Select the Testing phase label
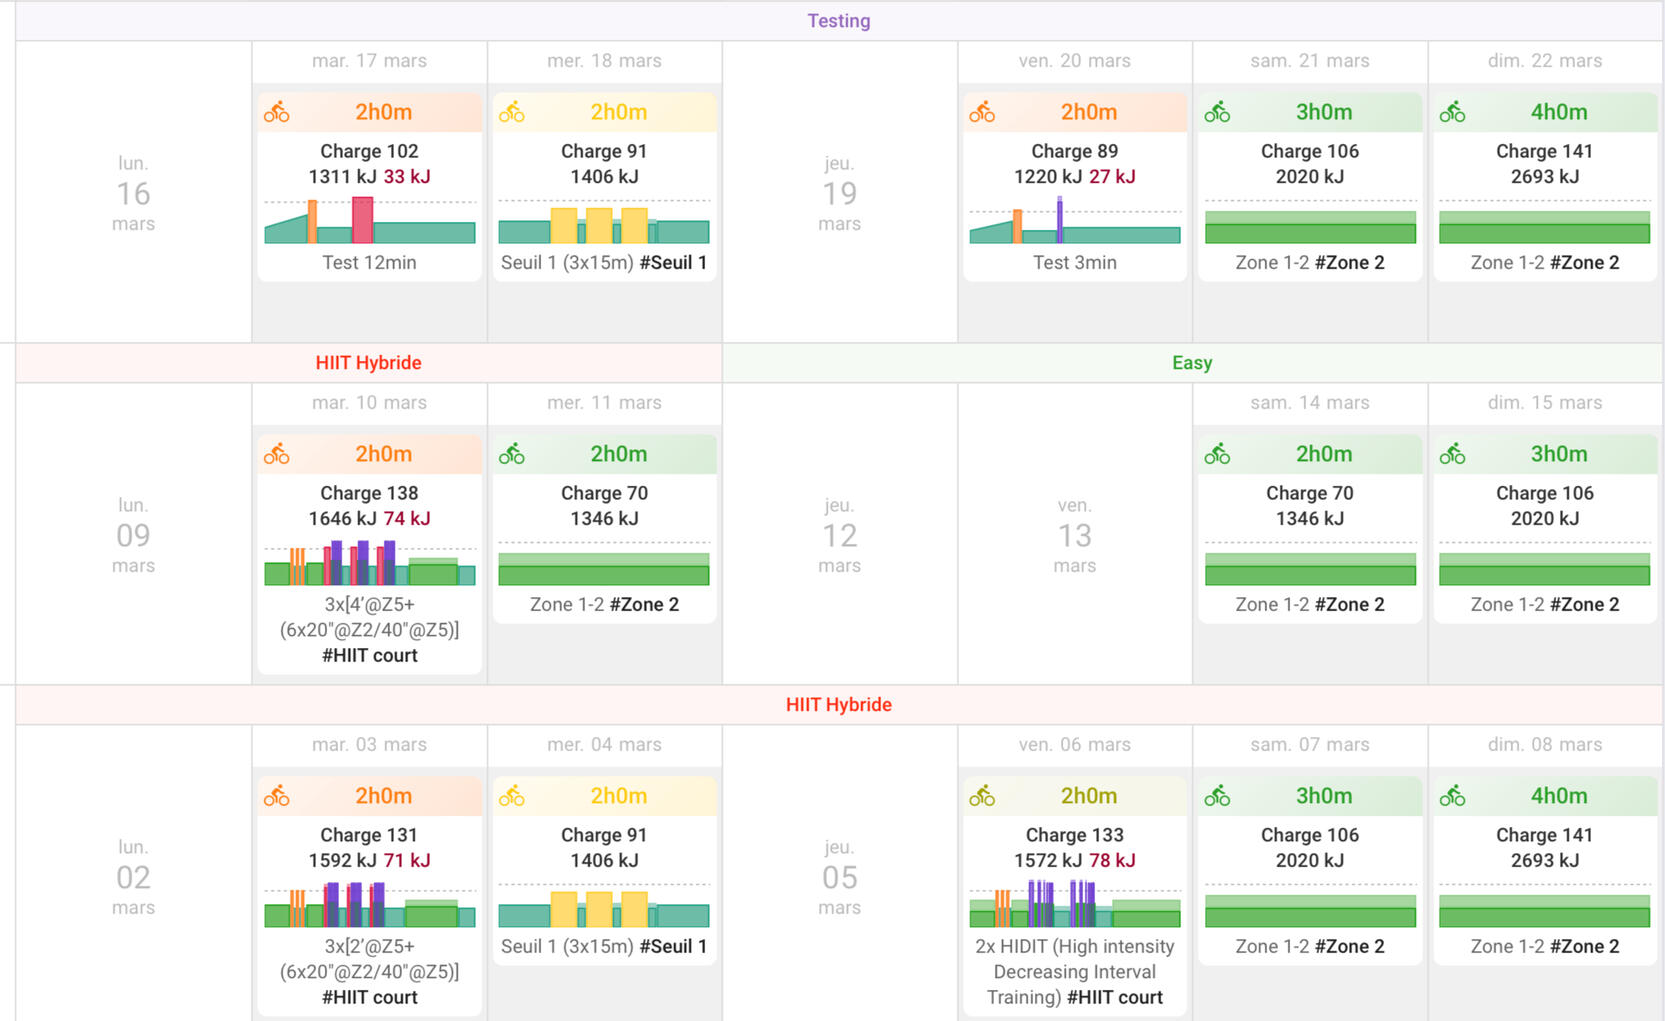The height and width of the screenshot is (1021, 1665). (839, 21)
